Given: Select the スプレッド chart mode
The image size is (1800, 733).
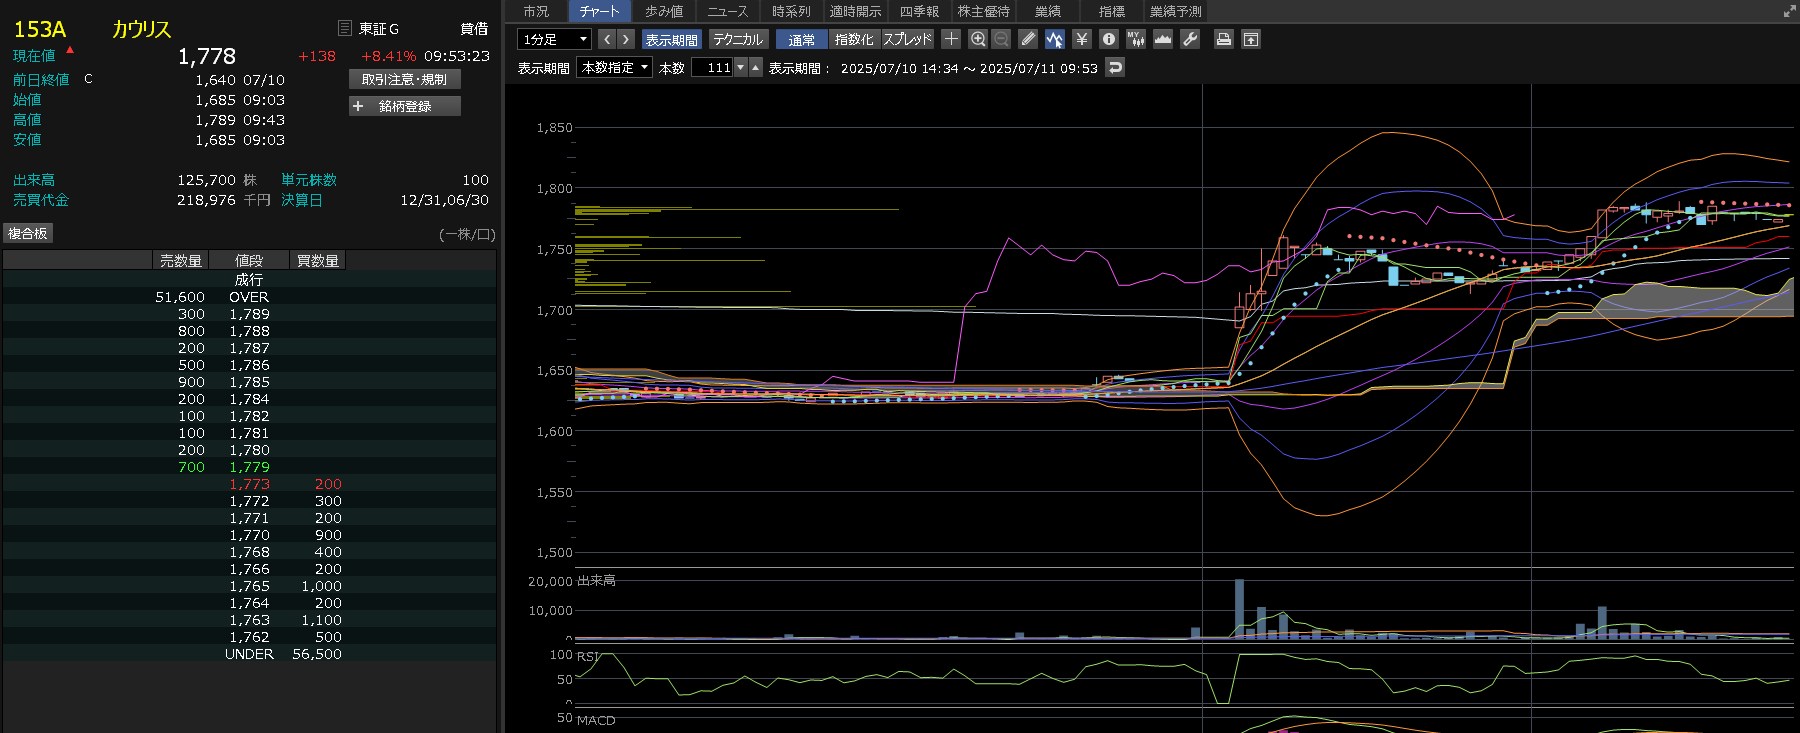Looking at the screenshot, I should click(x=907, y=39).
